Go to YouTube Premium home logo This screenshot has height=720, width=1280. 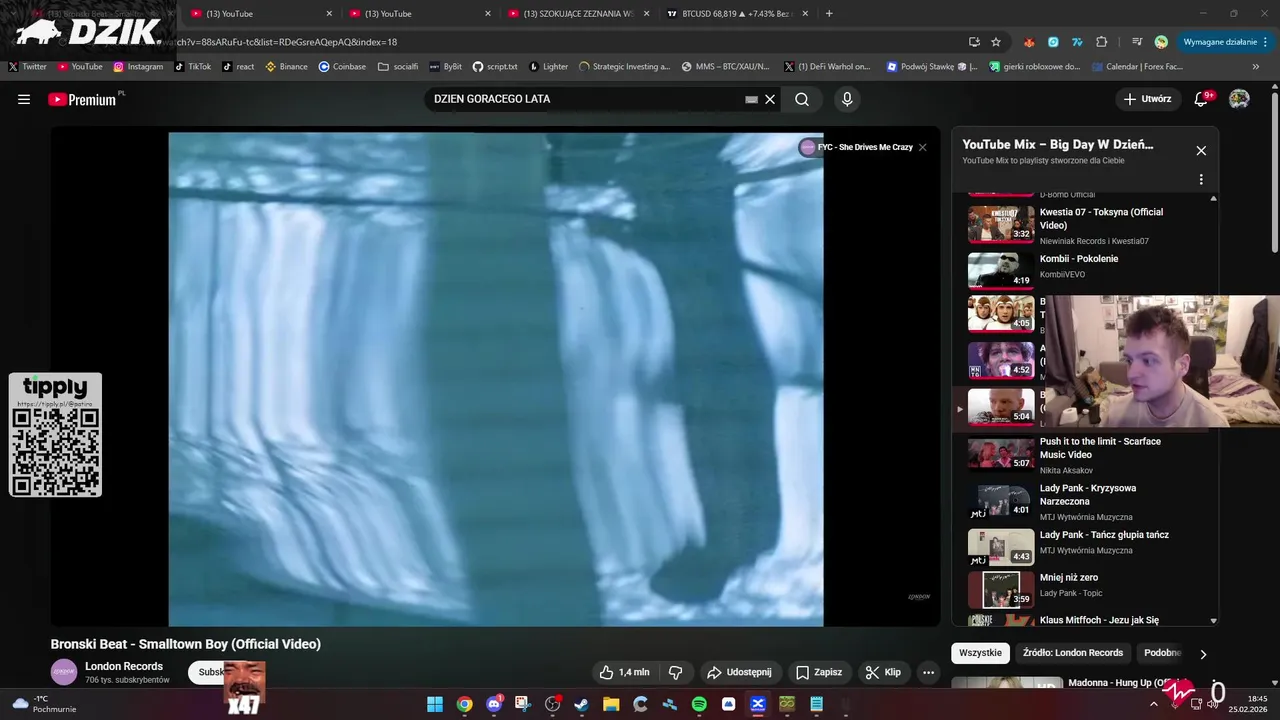(x=84, y=99)
